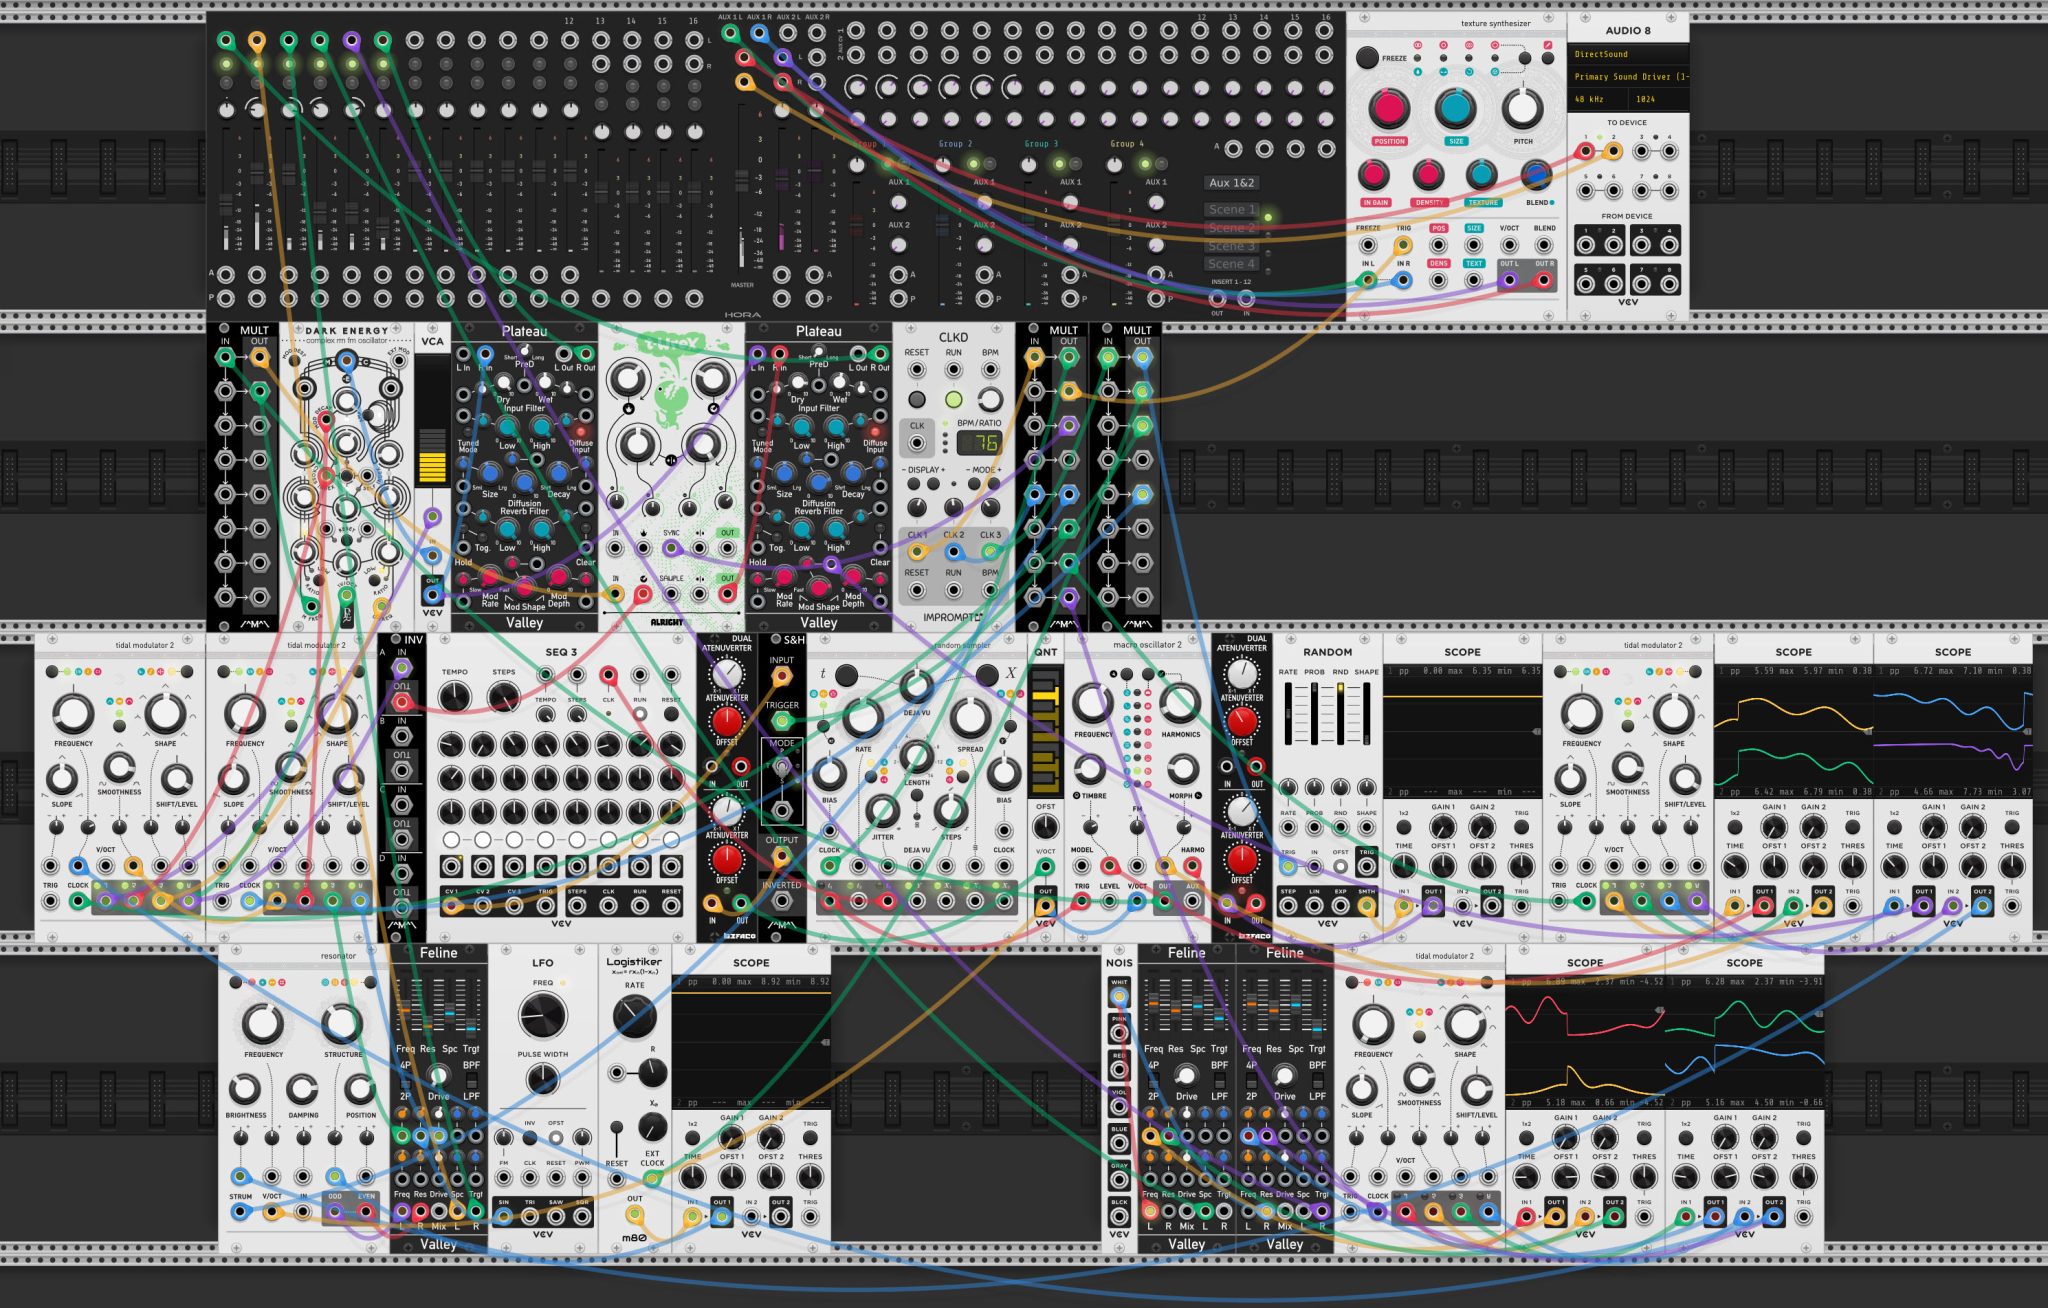Viewport: 2048px width, 1308px height.
Task: Click the TRIG input jack on texture synthesizer
Action: coord(1403,245)
